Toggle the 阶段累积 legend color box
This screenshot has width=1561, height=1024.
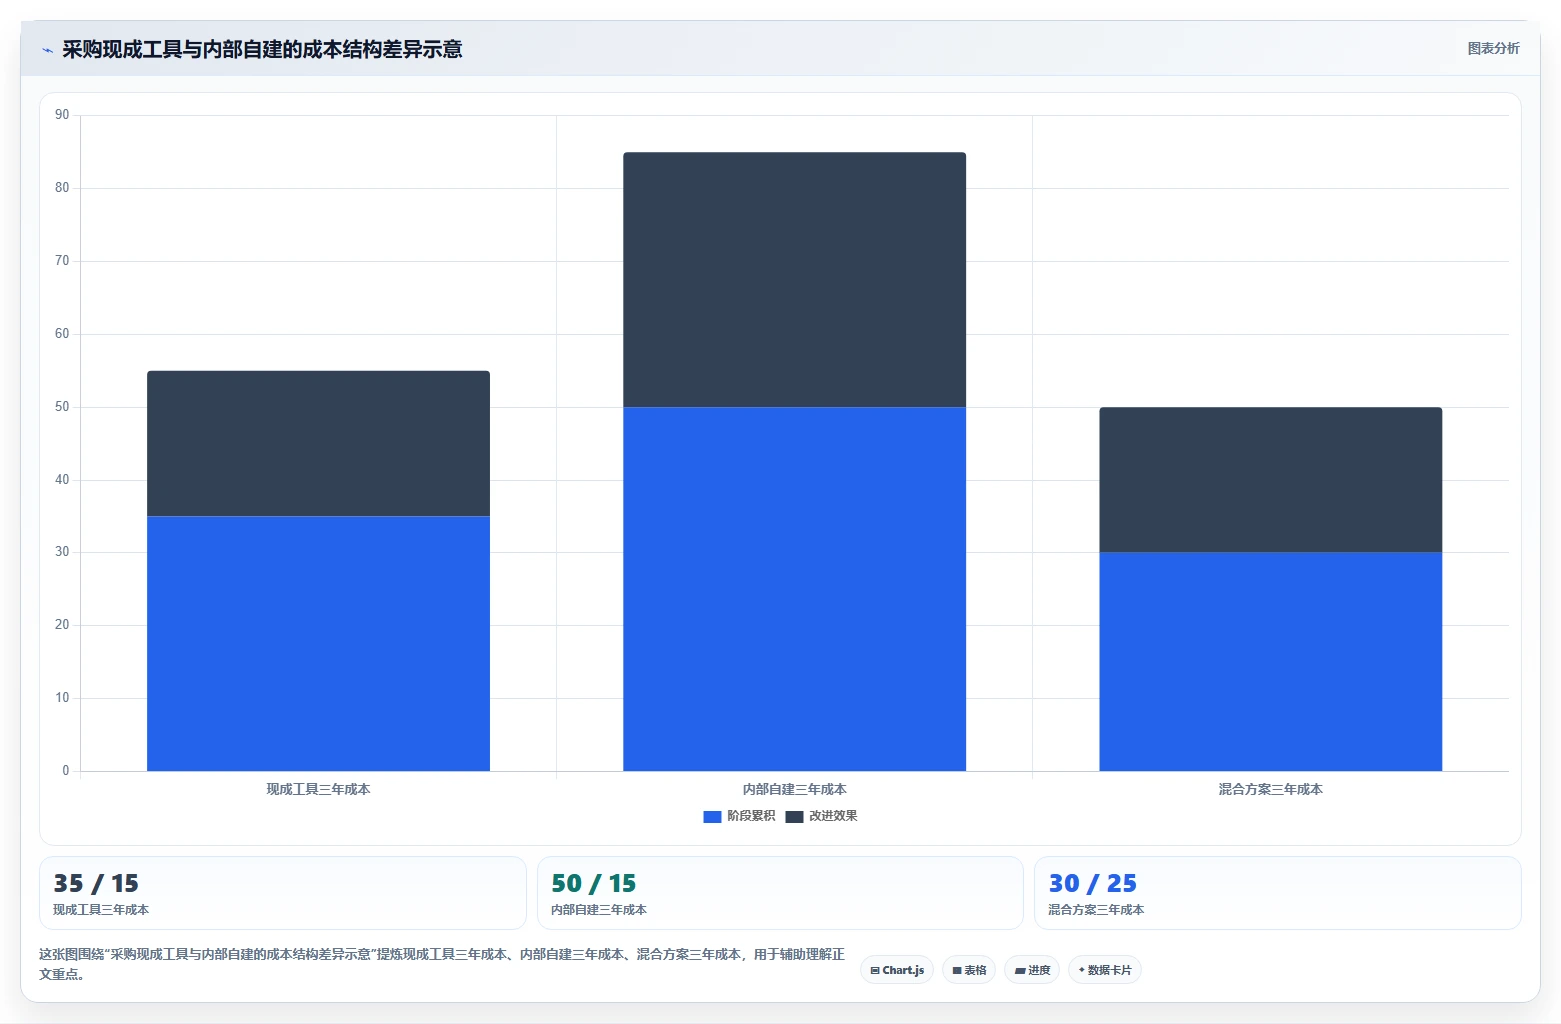pos(712,817)
